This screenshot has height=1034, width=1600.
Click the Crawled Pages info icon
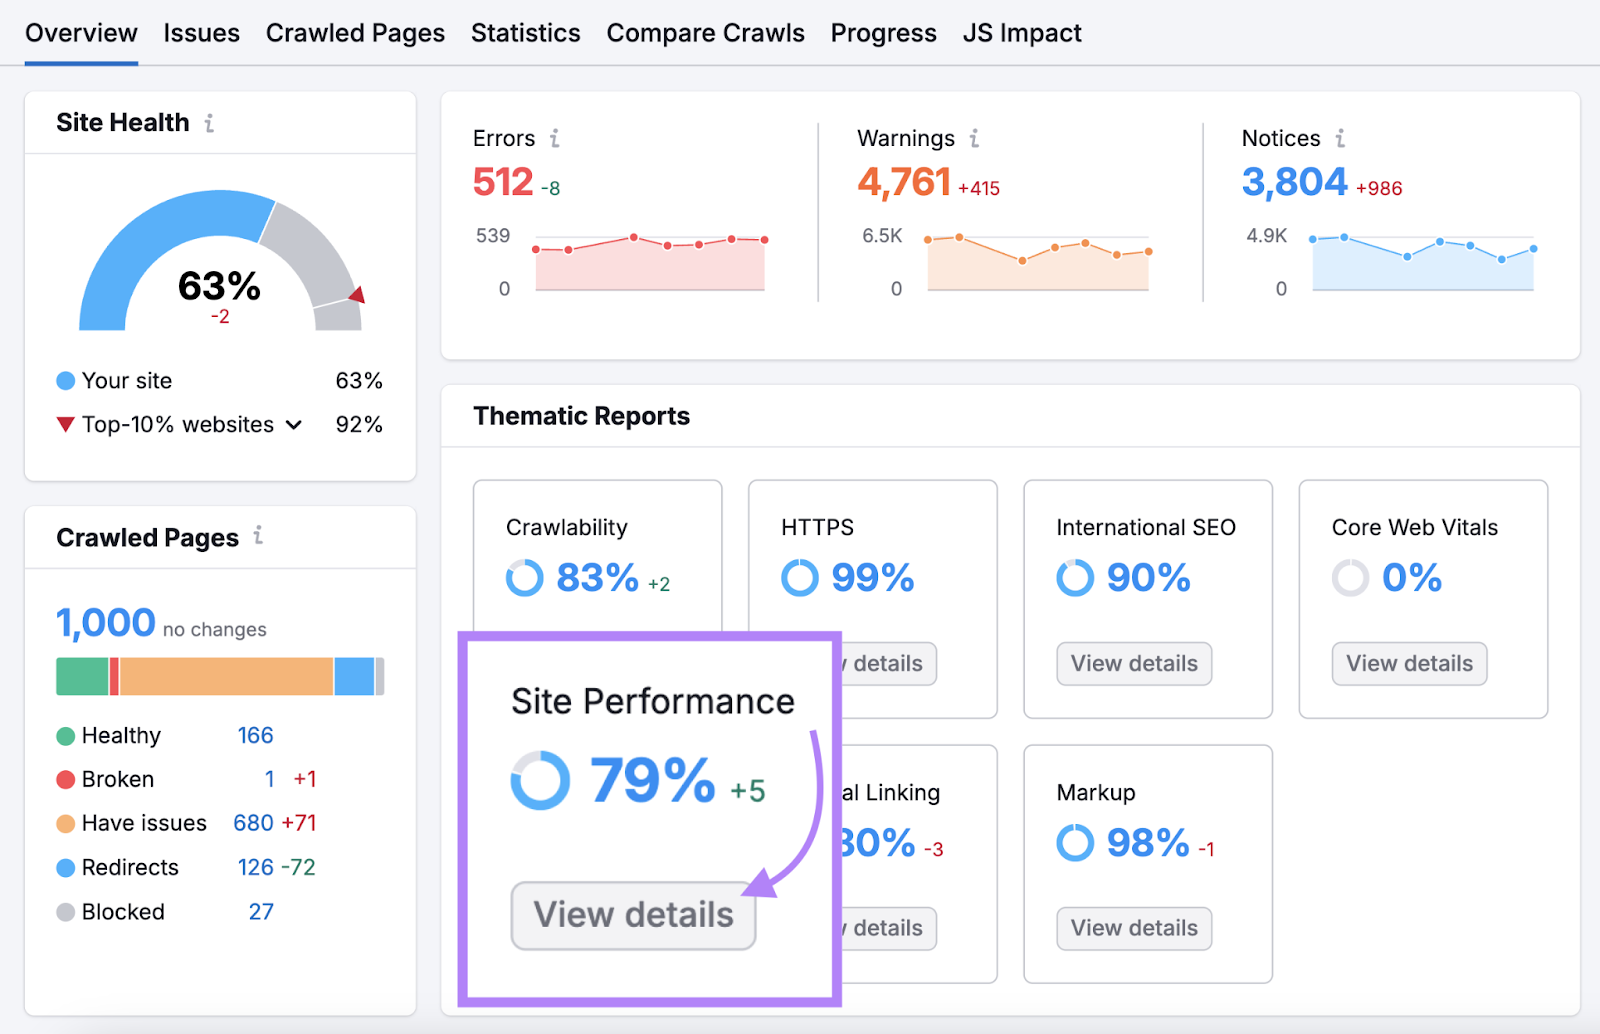[258, 537]
